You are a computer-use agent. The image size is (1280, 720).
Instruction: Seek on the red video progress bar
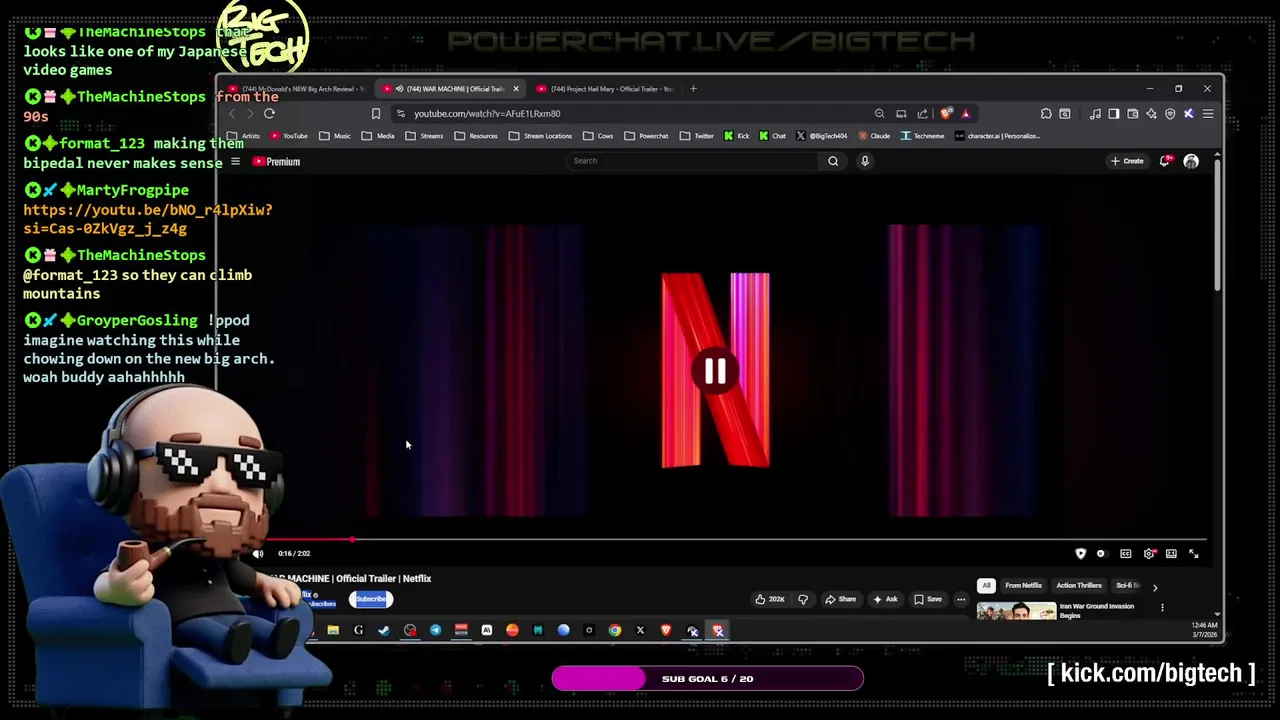pos(736,540)
